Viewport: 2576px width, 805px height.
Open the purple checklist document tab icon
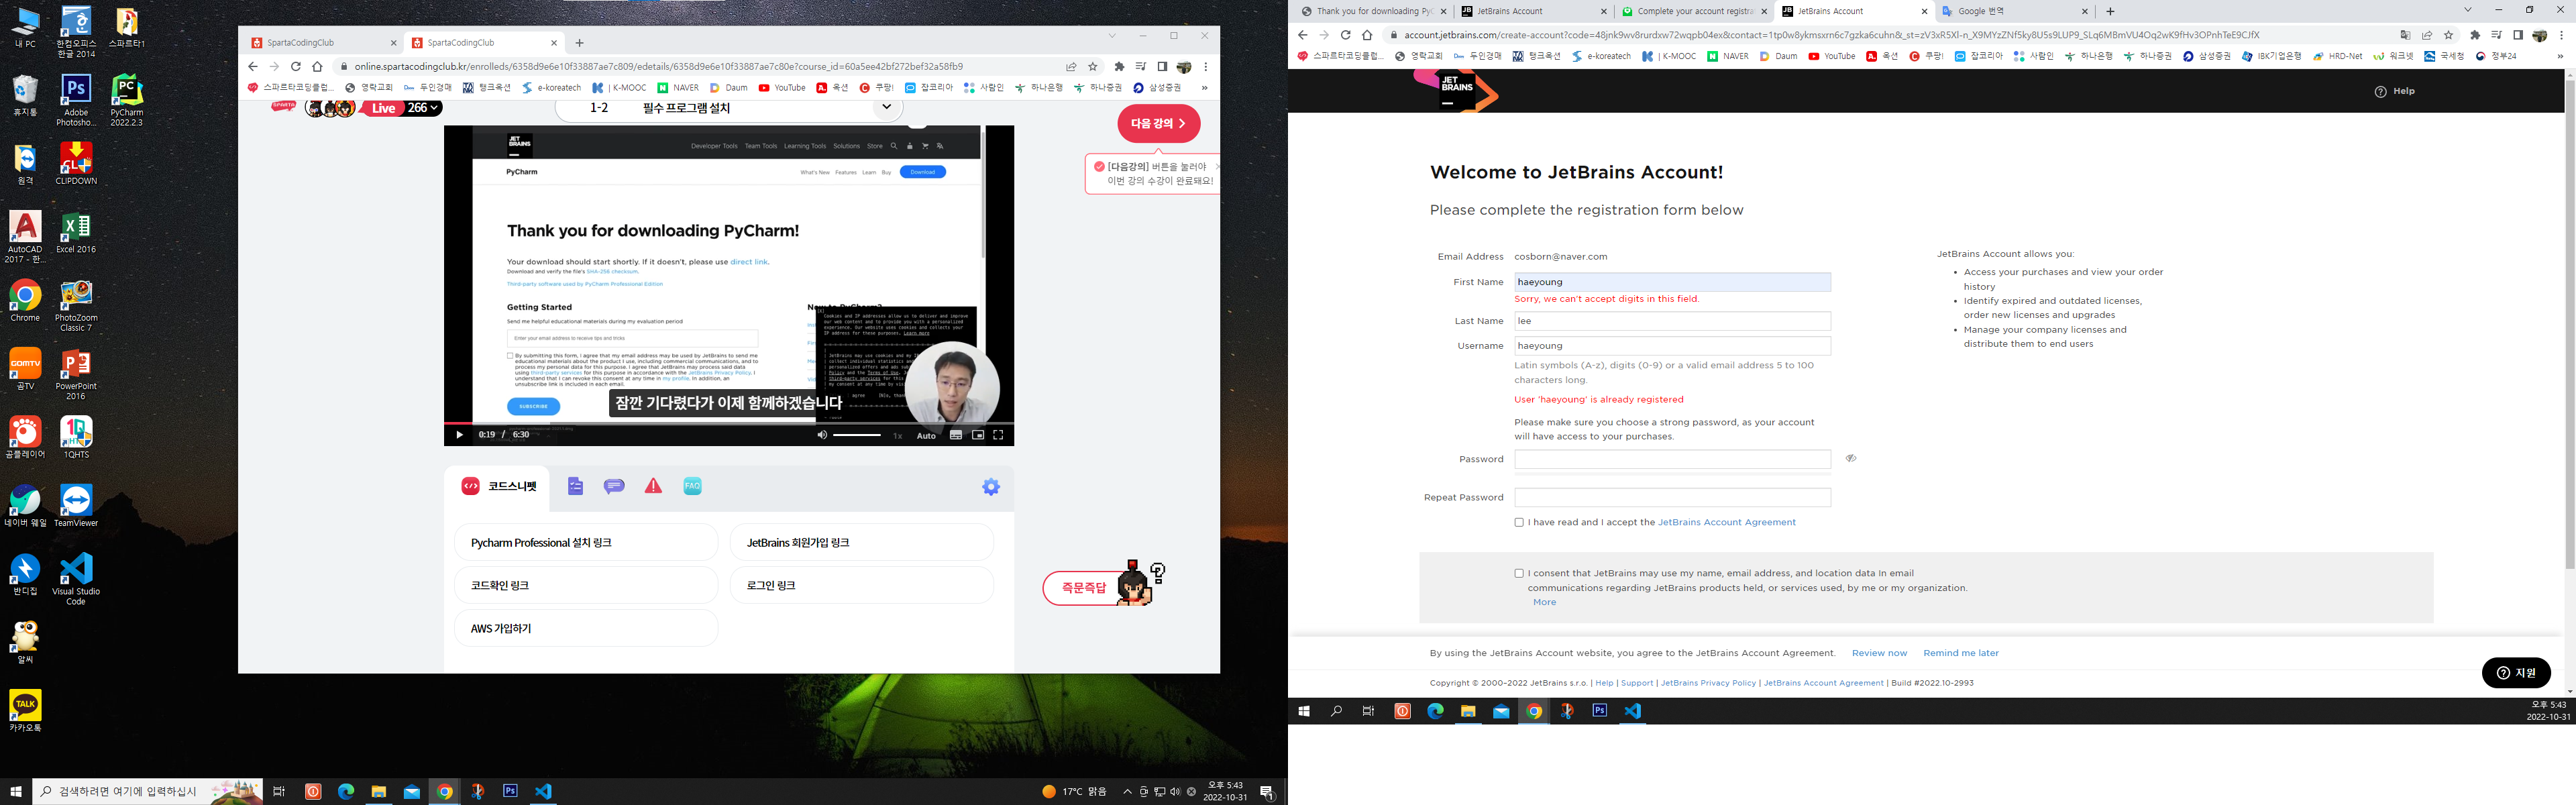[575, 486]
